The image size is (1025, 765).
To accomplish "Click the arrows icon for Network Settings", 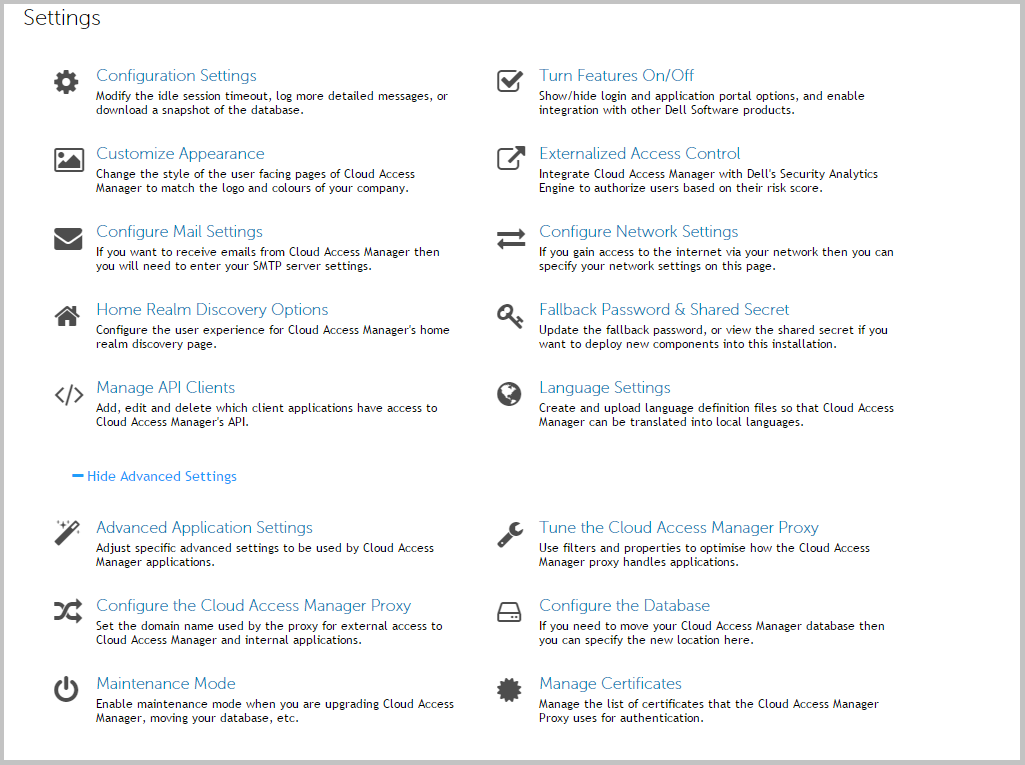I will pyautogui.click(x=510, y=239).
